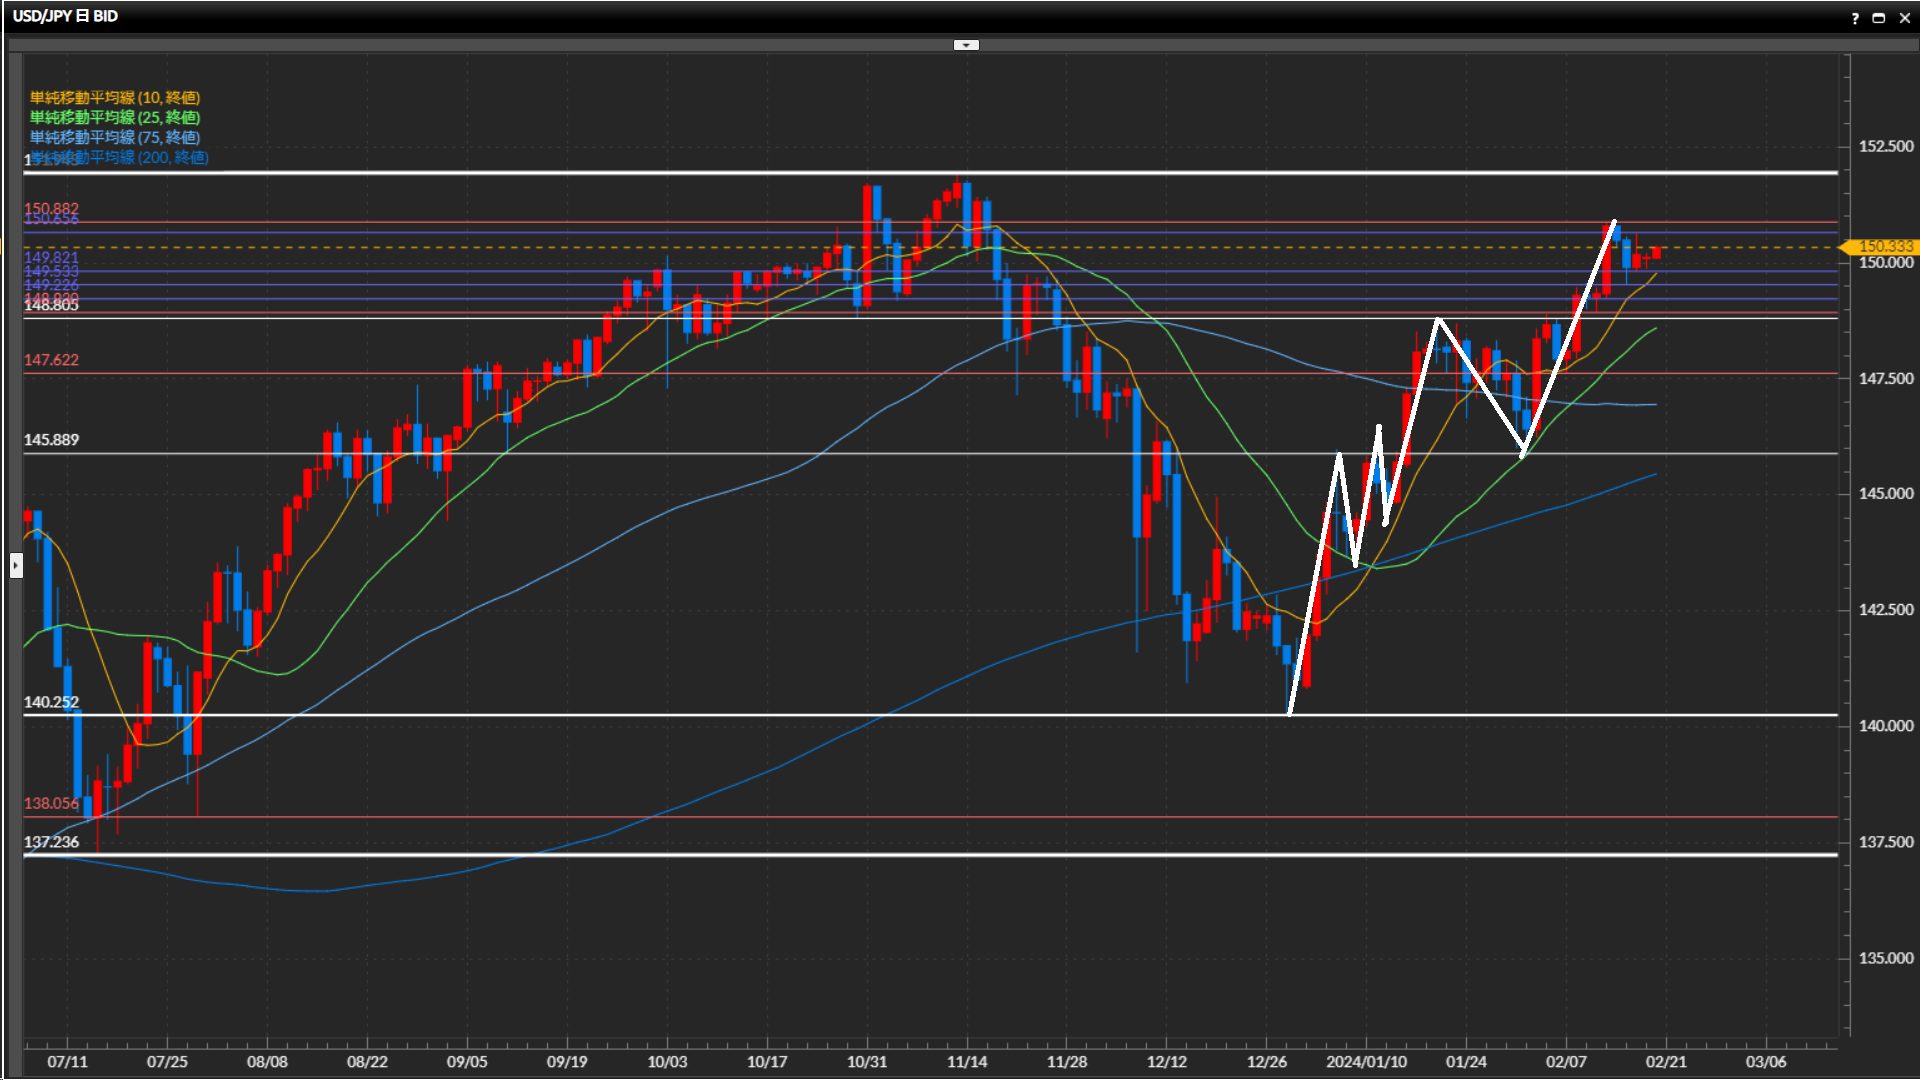This screenshot has width=1920, height=1080.
Task: Click the help question mark icon
Action: pos(1855,18)
